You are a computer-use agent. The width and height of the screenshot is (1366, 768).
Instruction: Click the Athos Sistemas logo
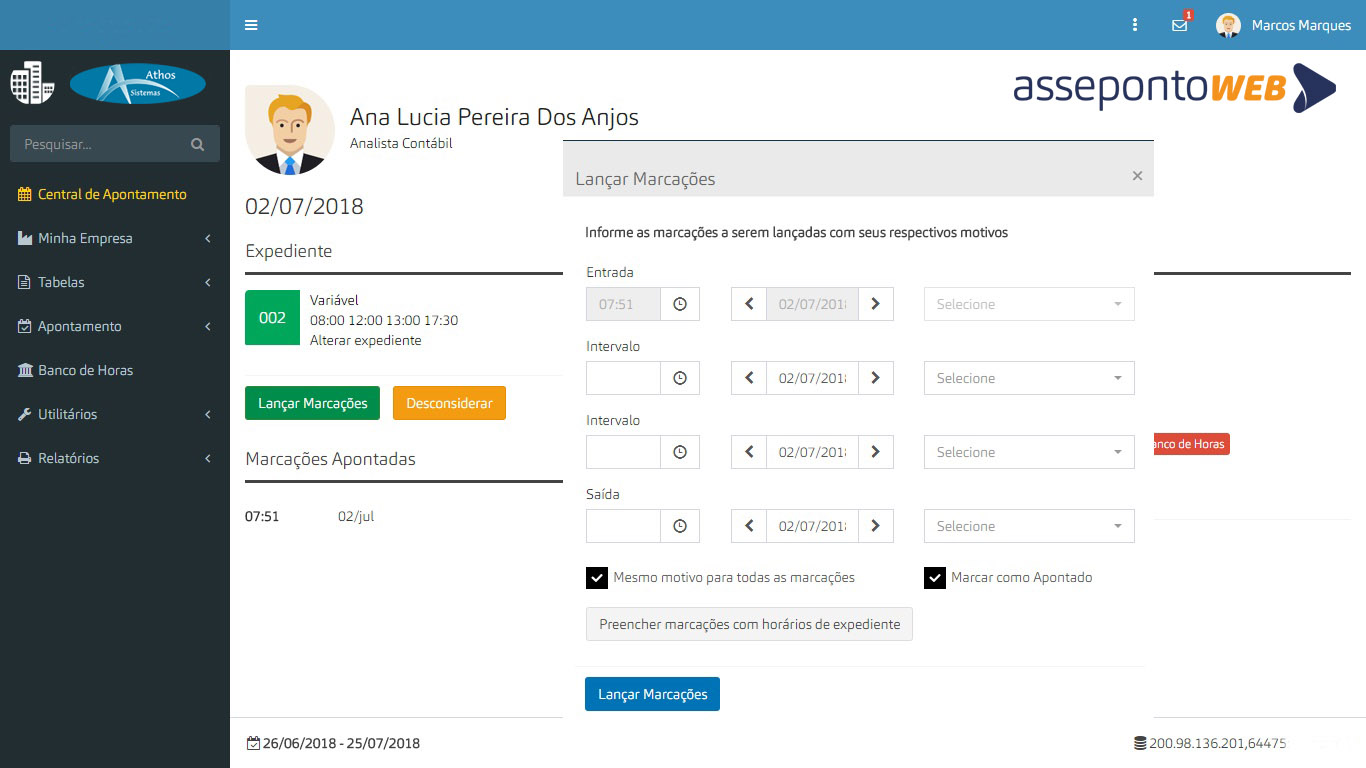pyautogui.click(x=138, y=84)
